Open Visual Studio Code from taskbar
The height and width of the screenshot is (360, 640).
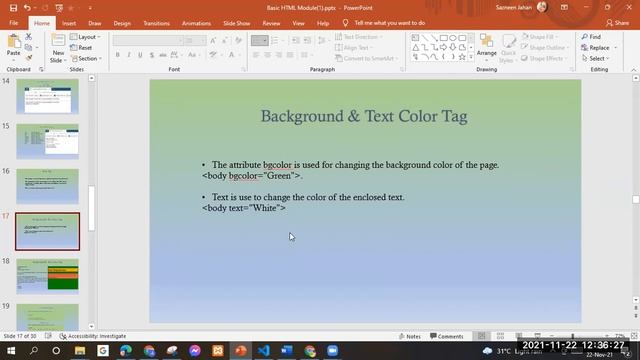pos(264,351)
